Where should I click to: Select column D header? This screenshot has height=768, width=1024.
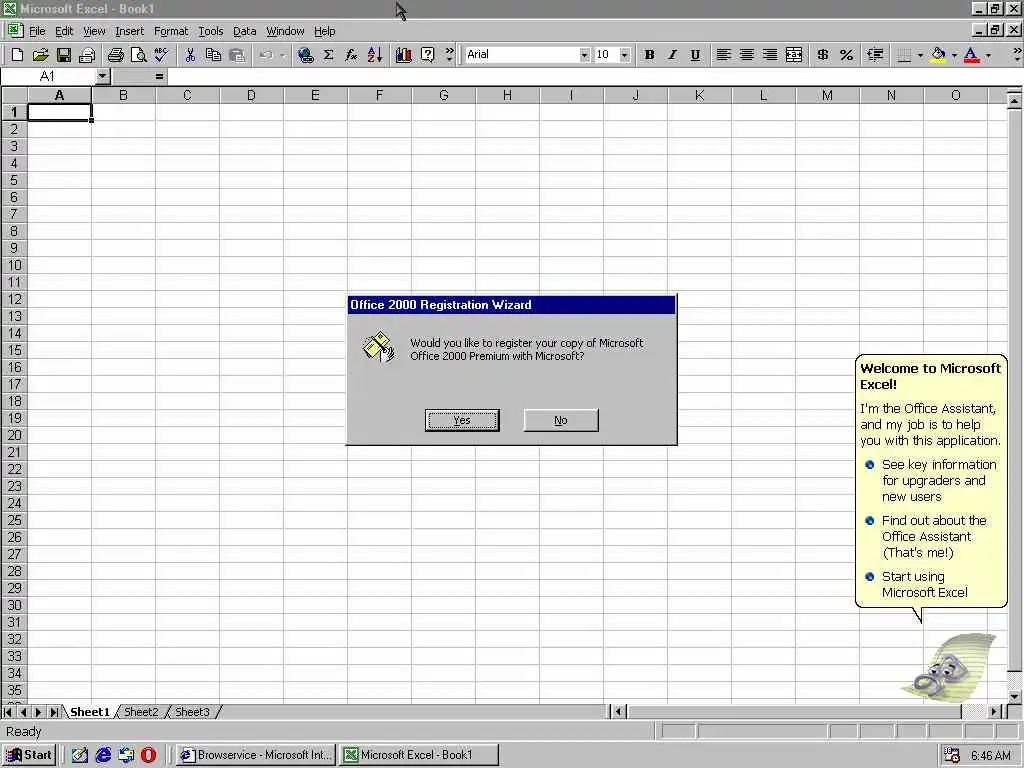pyautogui.click(x=251, y=95)
